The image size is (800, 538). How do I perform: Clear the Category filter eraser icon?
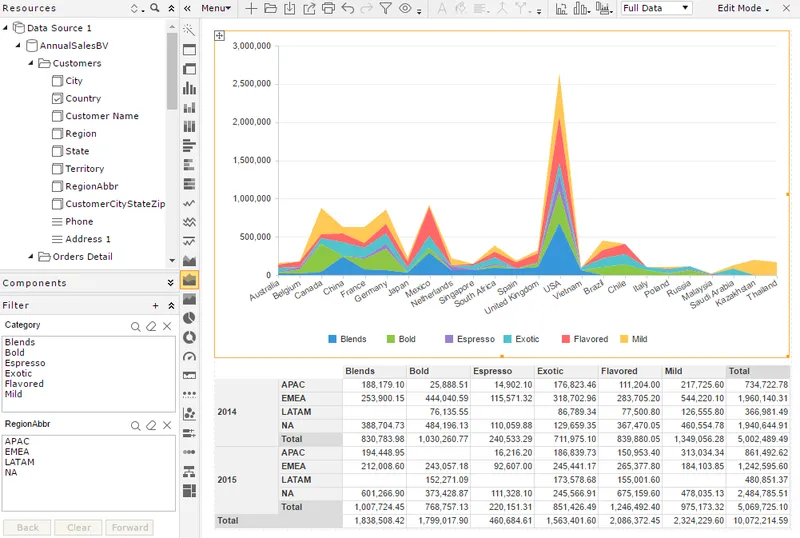click(151, 326)
